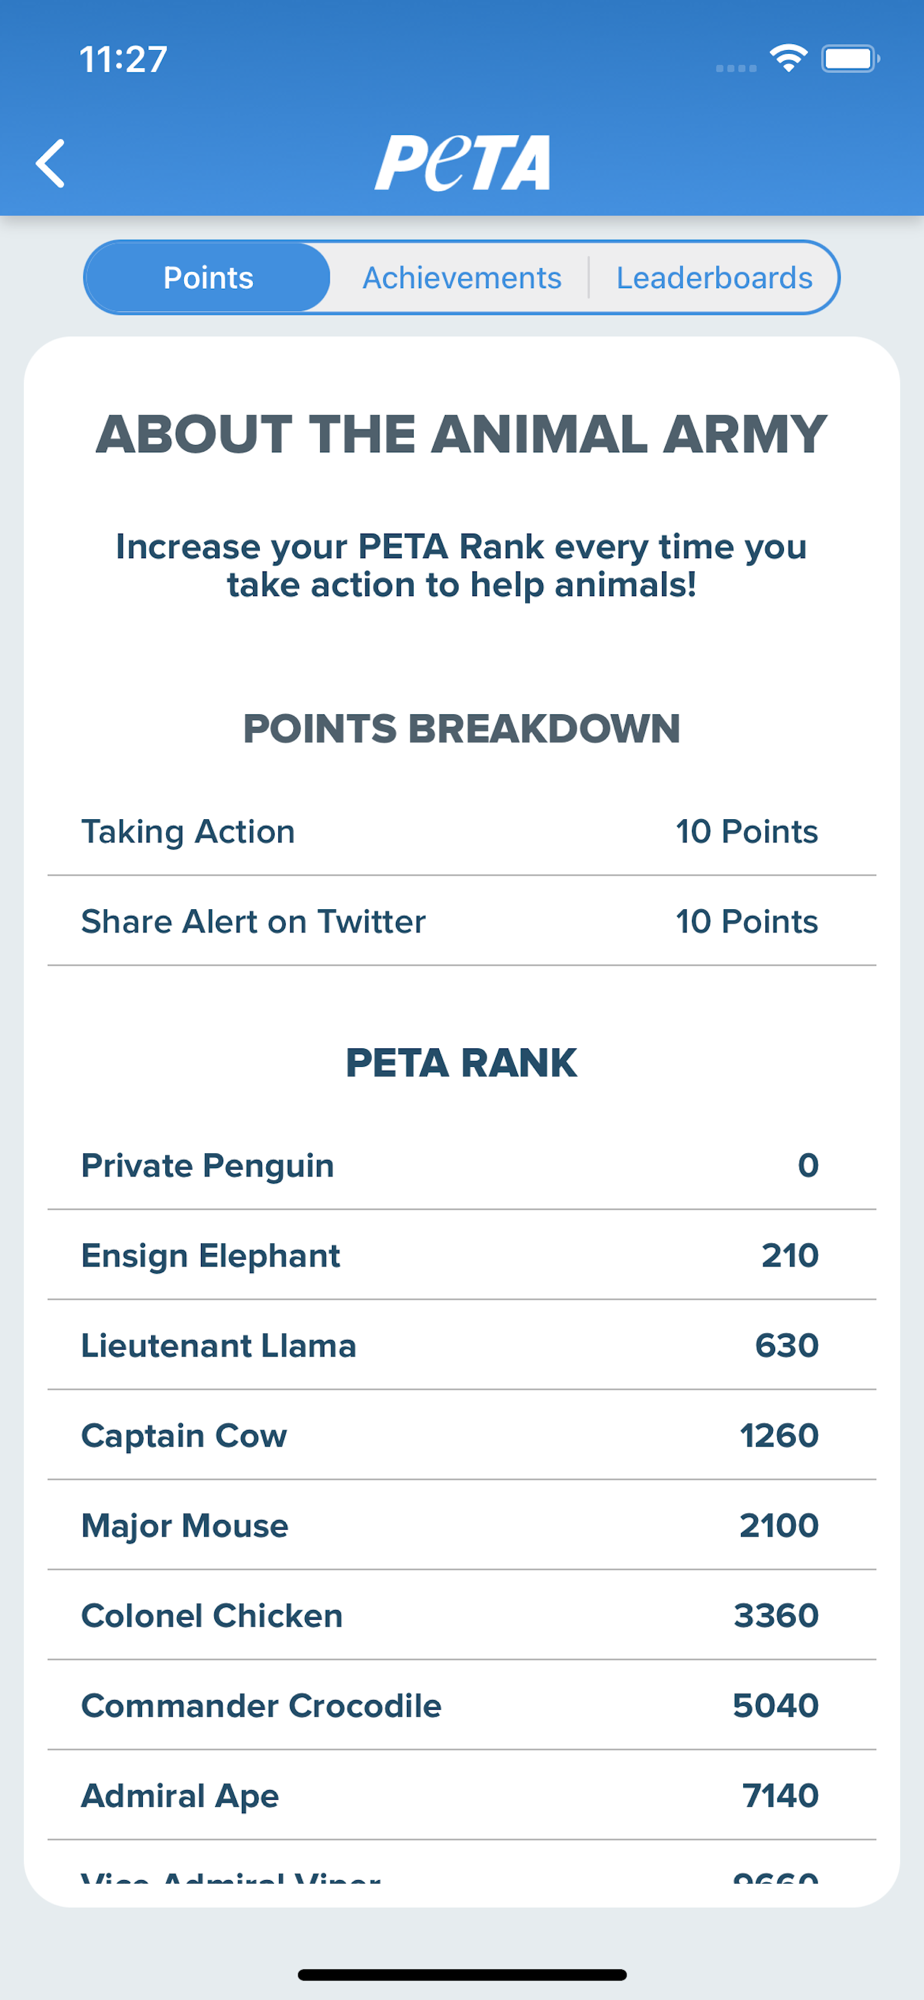Select the Private Penguin rank row
This screenshot has width=924, height=2000.
point(461,1166)
